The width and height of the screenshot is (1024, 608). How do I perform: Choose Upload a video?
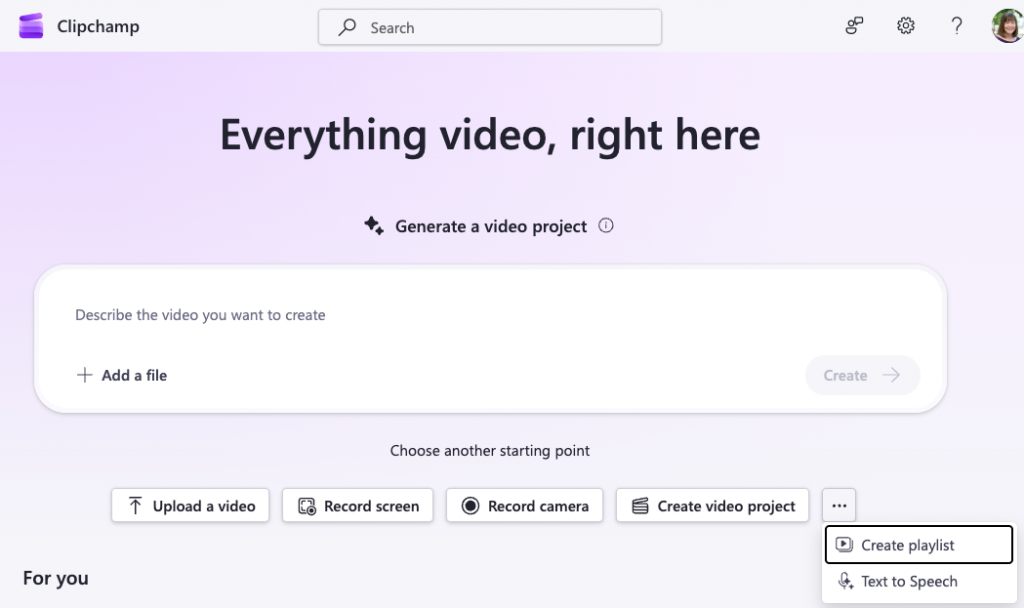(x=190, y=505)
